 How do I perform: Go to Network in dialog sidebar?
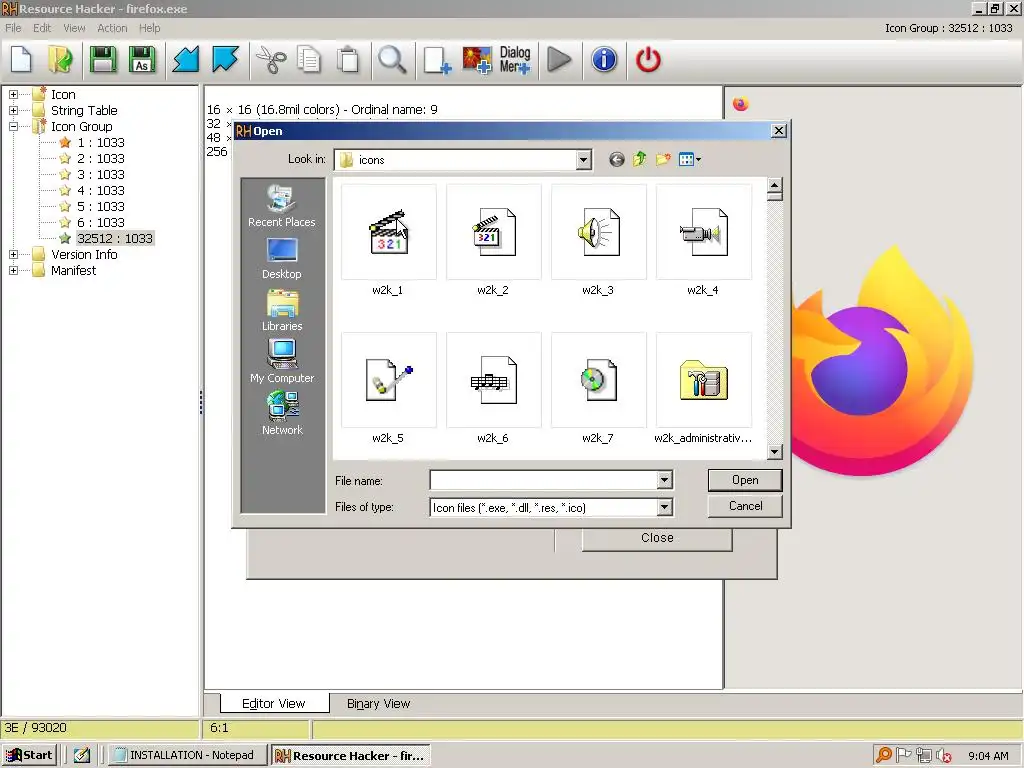[281, 413]
